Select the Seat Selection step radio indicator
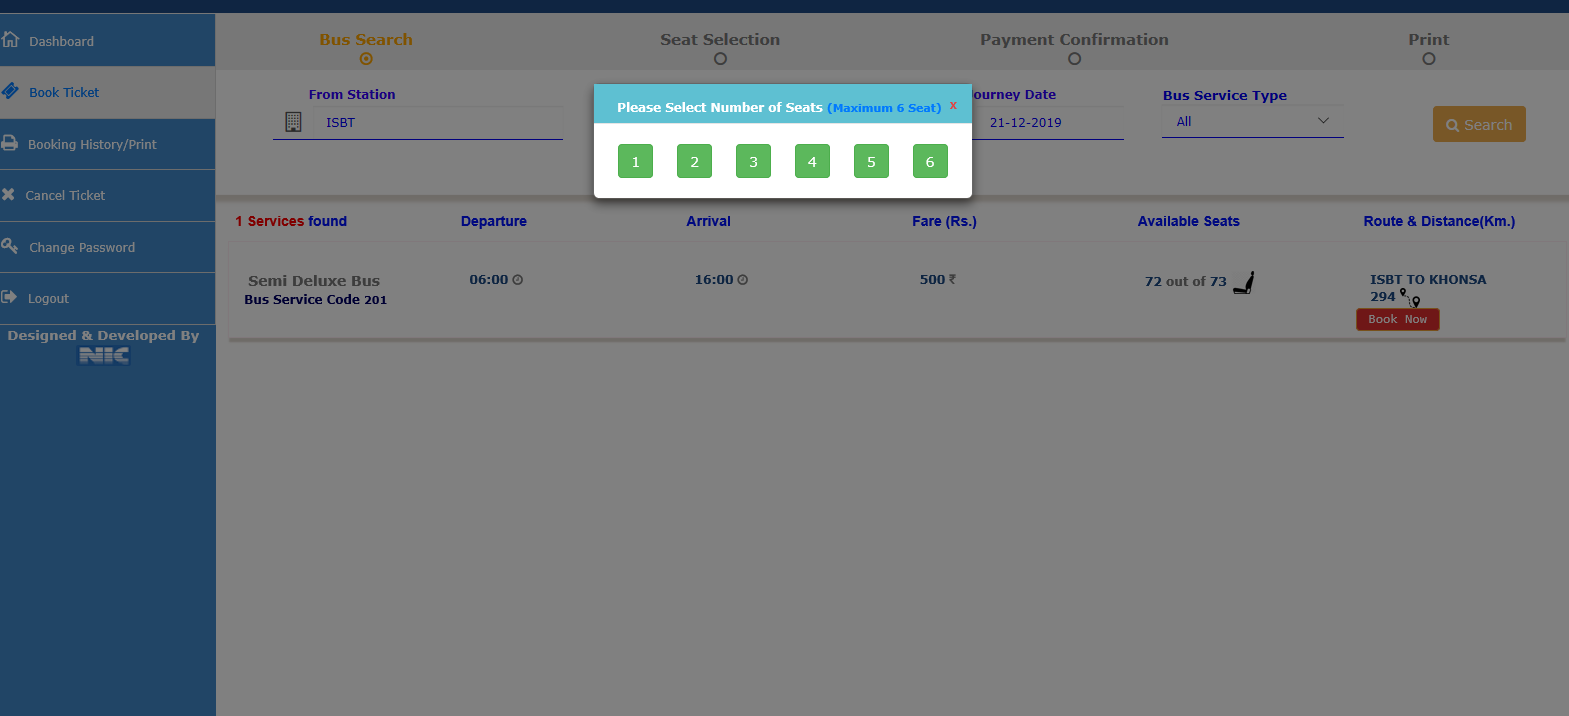The width and height of the screenshot is (1569, 716). pos(720,59)
